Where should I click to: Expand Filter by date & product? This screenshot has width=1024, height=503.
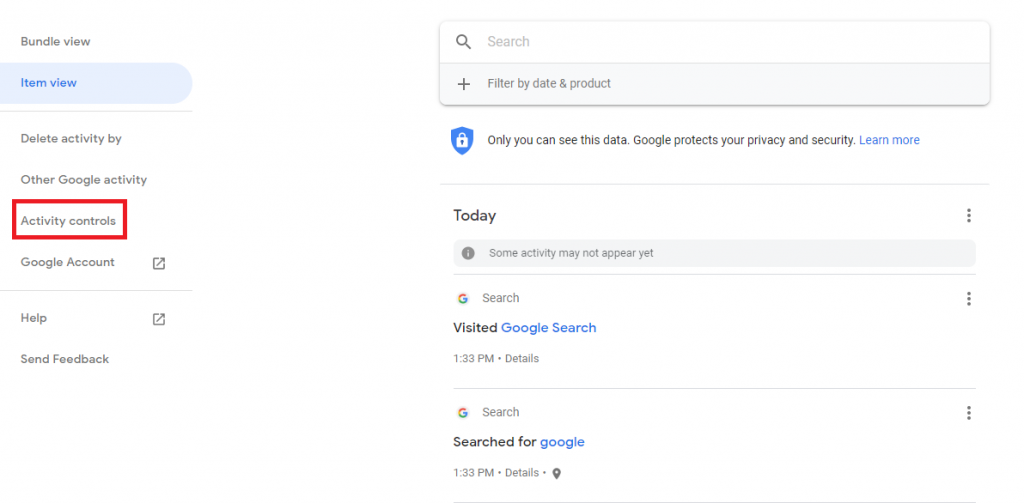714,84
